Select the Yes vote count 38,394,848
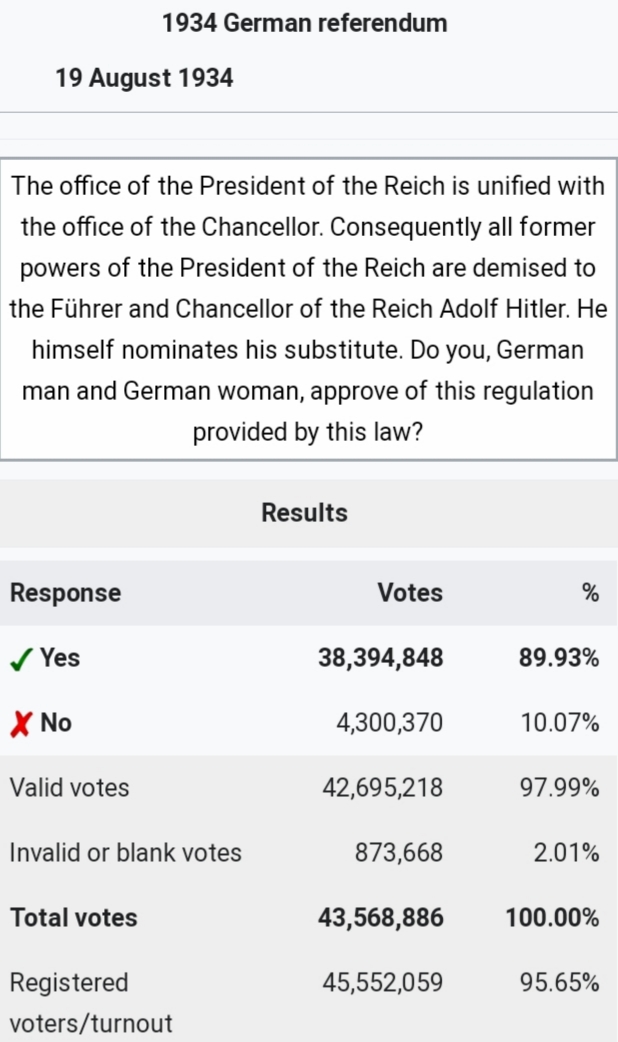This screenshot has height=1042, width=618. coord(381,658)
